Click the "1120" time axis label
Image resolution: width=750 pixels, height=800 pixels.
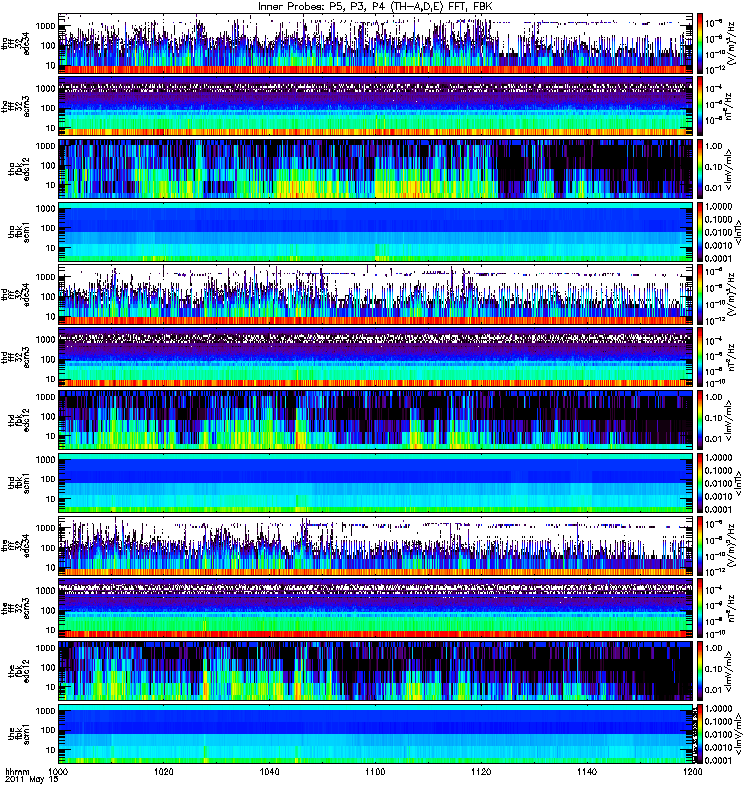click(x=481, y=772)
